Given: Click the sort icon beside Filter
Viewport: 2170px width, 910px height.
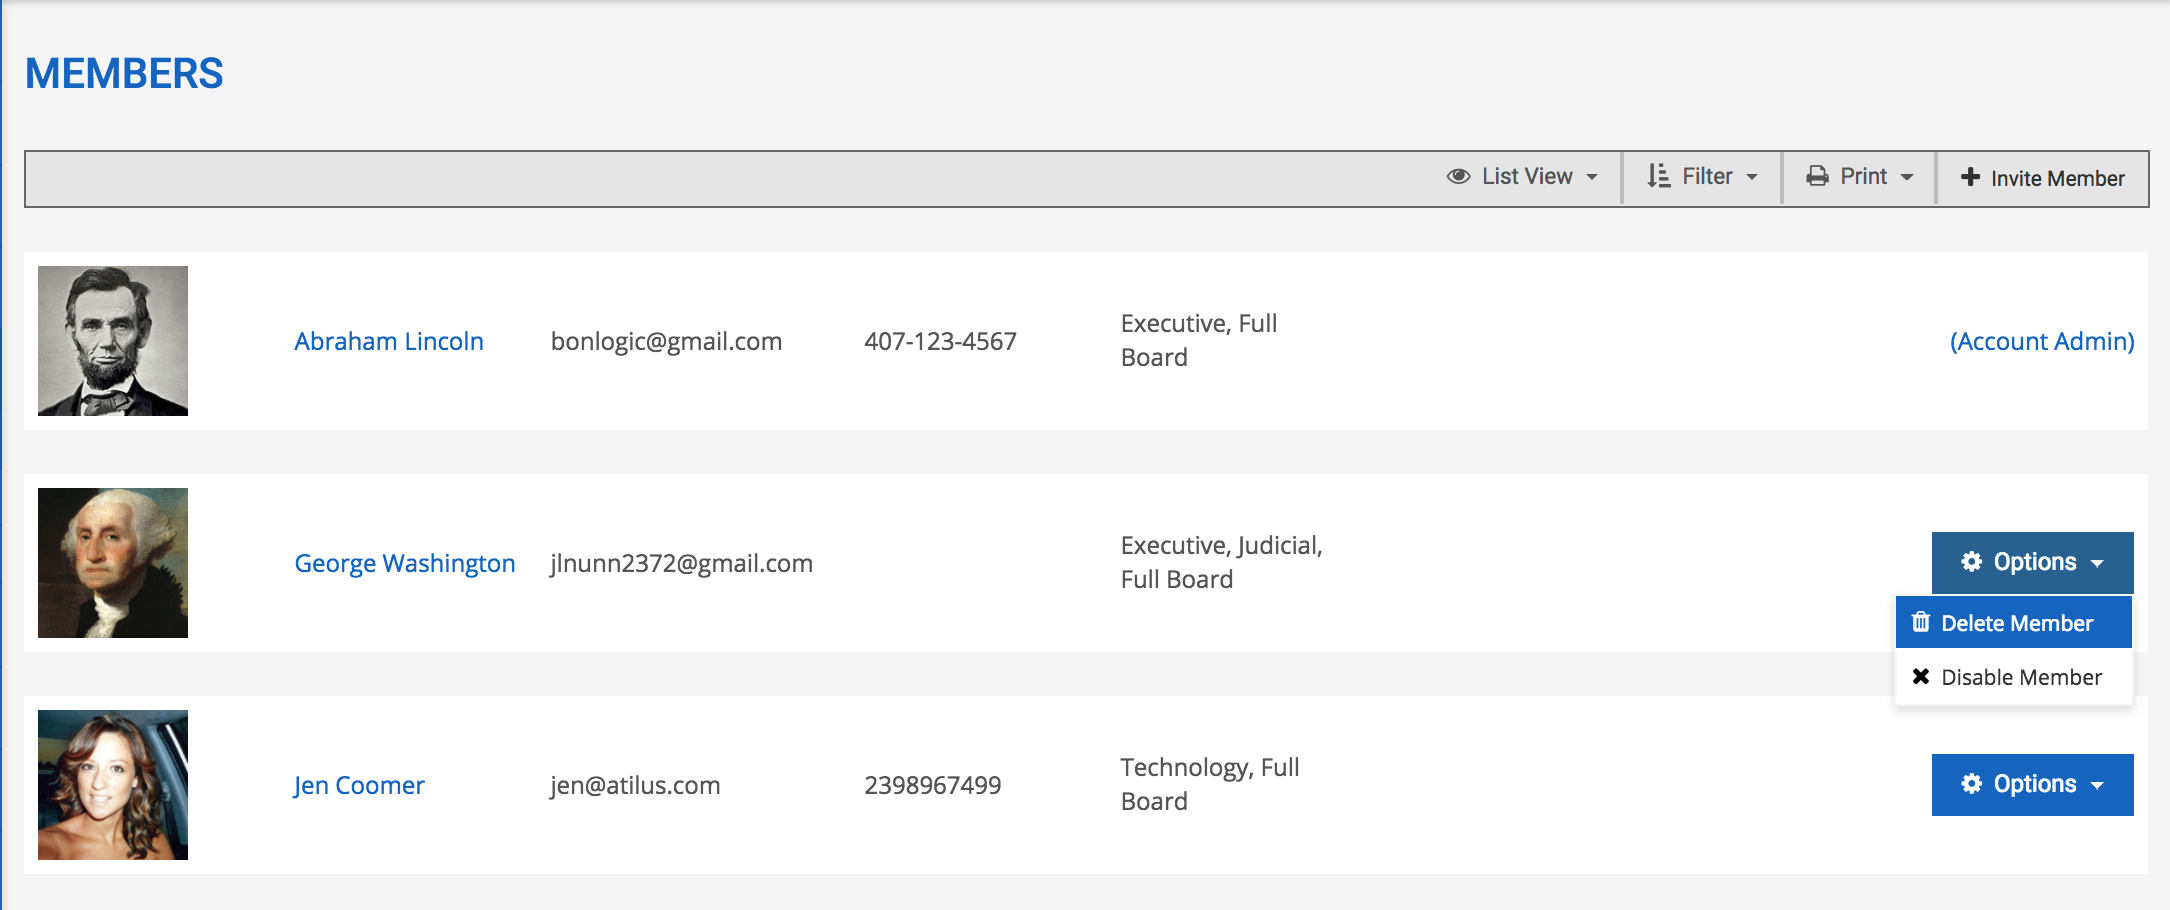Looking at the screenshot, I should pos(1658,177).
